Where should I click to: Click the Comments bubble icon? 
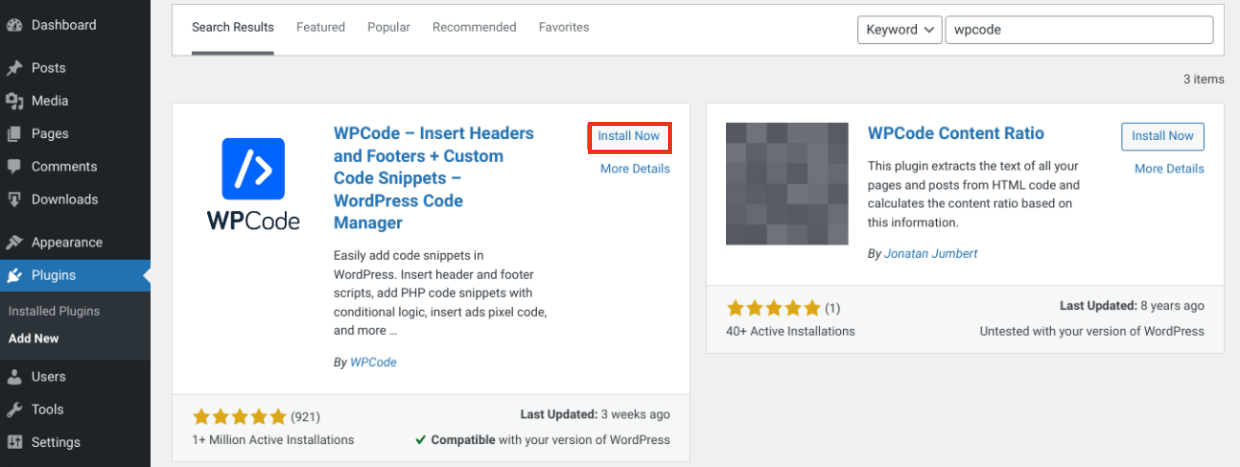click(14, 167)
